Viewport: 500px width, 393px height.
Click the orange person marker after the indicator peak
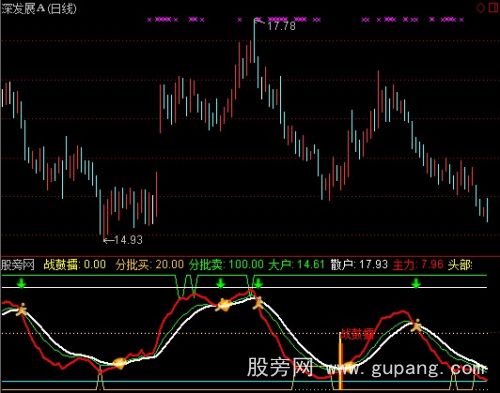pyautogui.click(x=258, y=303)
